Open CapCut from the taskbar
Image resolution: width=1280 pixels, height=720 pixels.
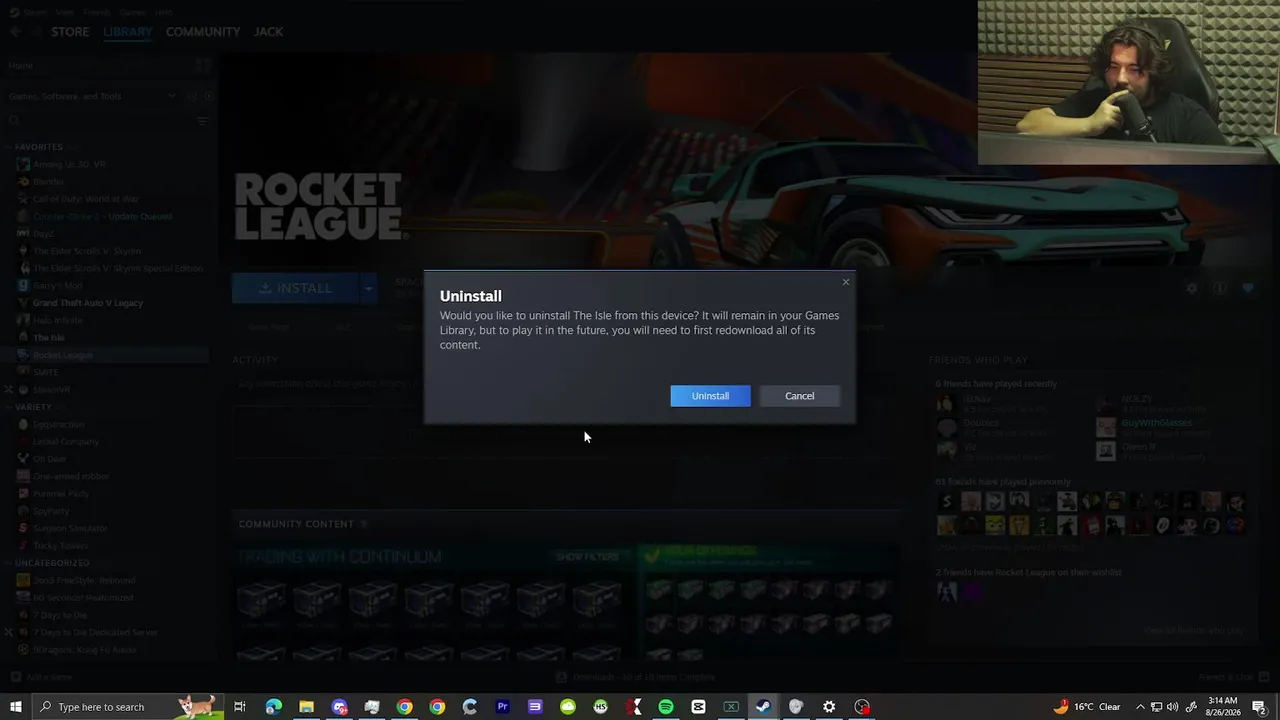[698, 707]
